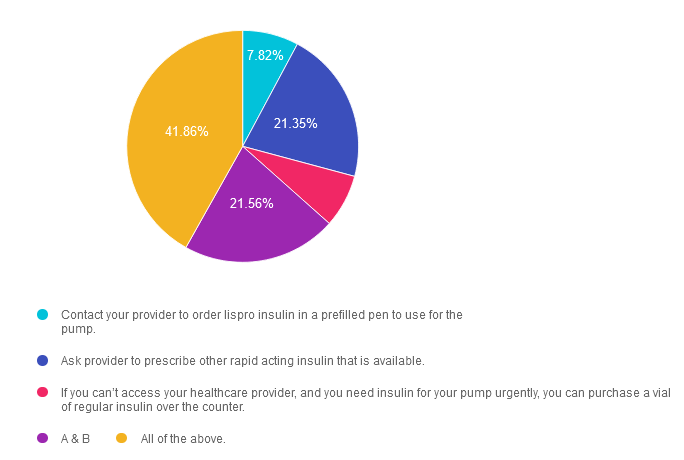Select the 'Ask provider to prescribe other' legend text
The image size is (684, 460).
click(x=243, y=361)
